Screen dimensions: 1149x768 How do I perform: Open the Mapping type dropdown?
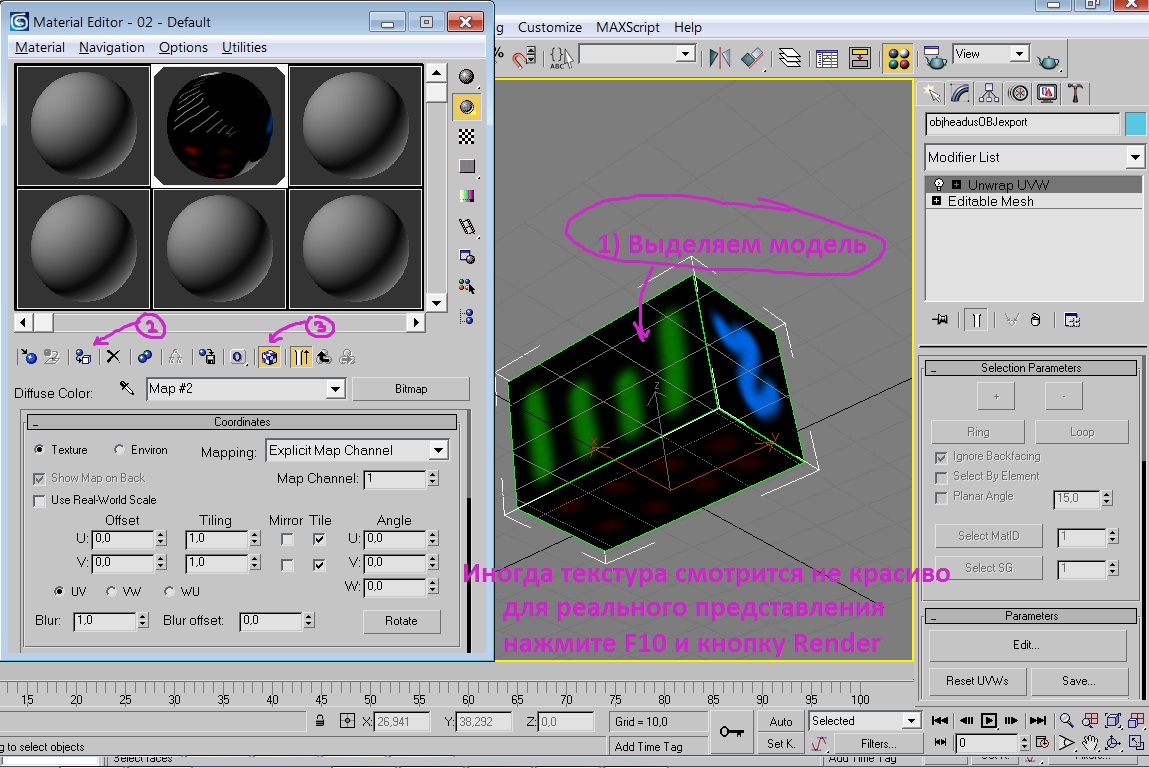click(437, 451)
